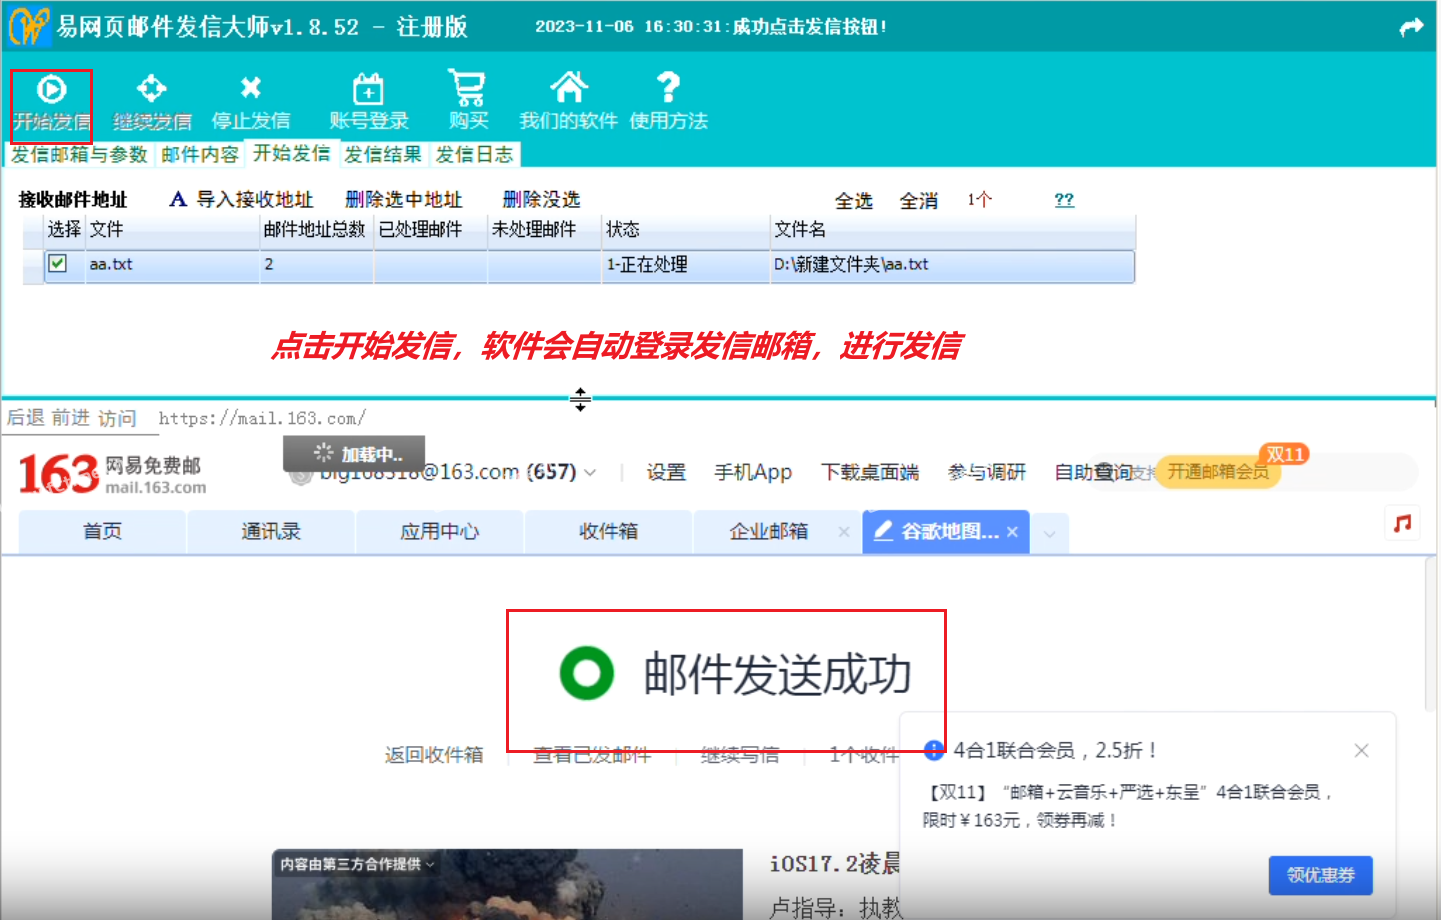The width and height of the screenshot is (1441, 920).
Task: Click 全消 deselect all
Action: (918, 201)
